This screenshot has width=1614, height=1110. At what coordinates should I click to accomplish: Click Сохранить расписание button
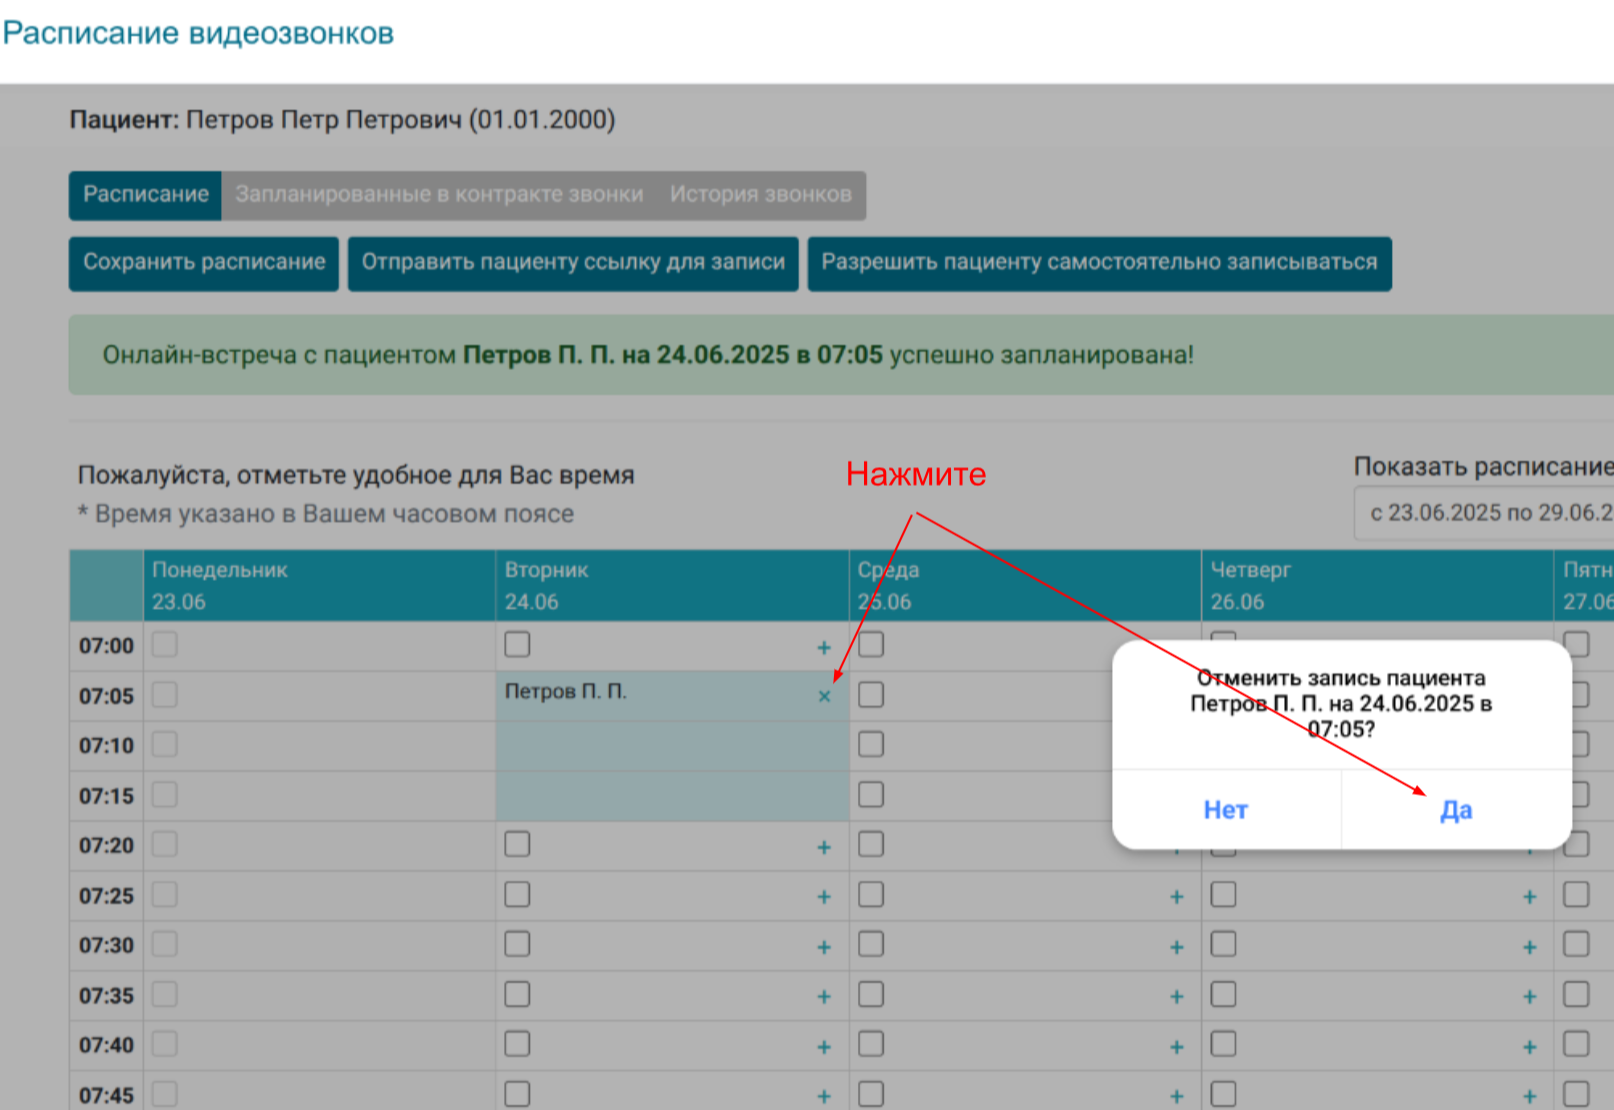coord(204,263)
